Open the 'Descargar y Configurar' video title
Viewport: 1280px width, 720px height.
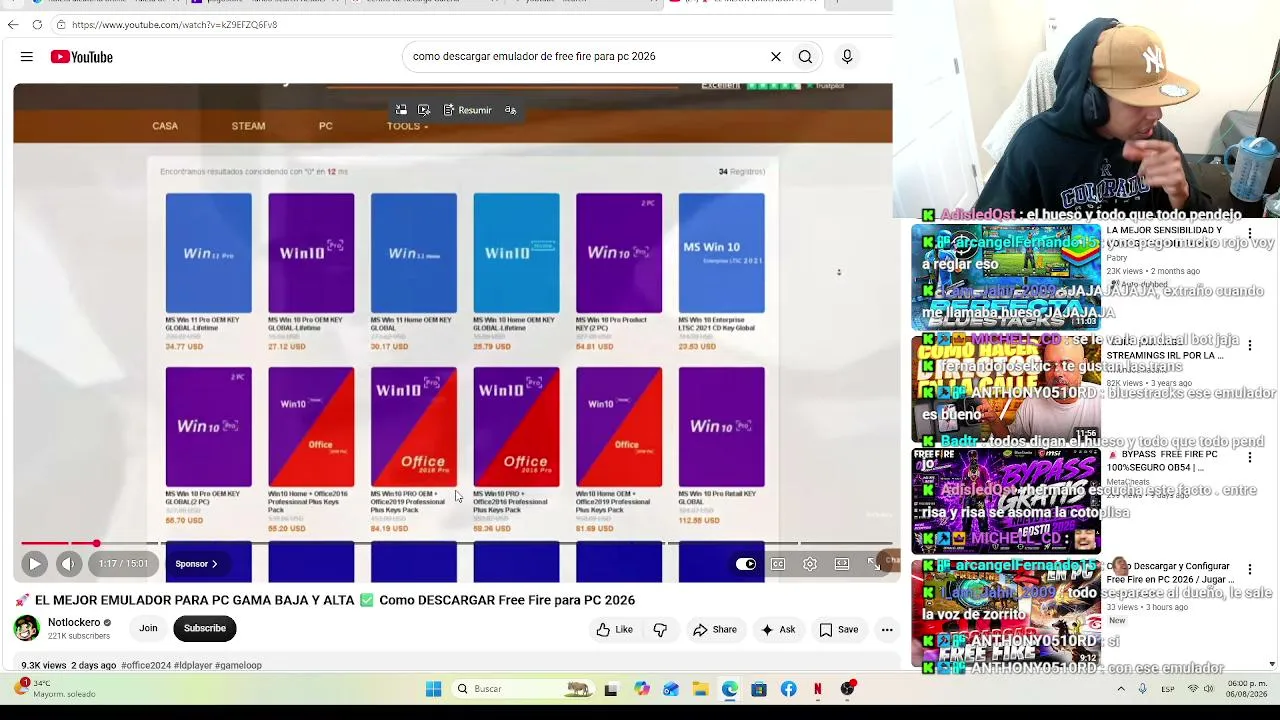pos(1170,572)
